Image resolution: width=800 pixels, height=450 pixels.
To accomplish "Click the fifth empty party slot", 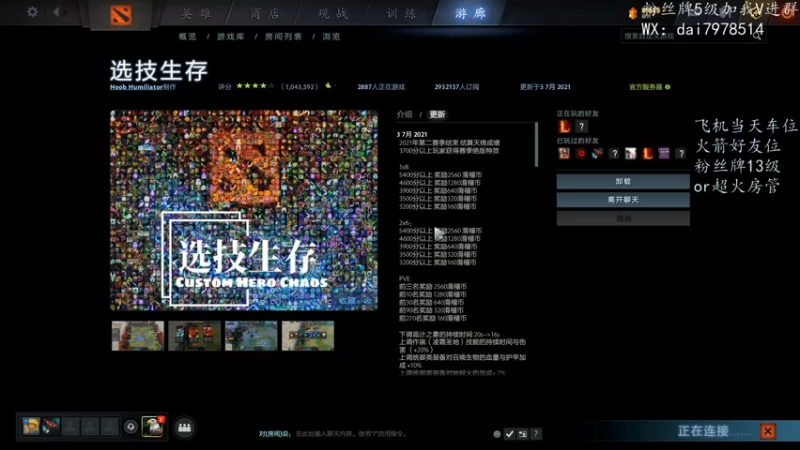I will pos(109,426).
